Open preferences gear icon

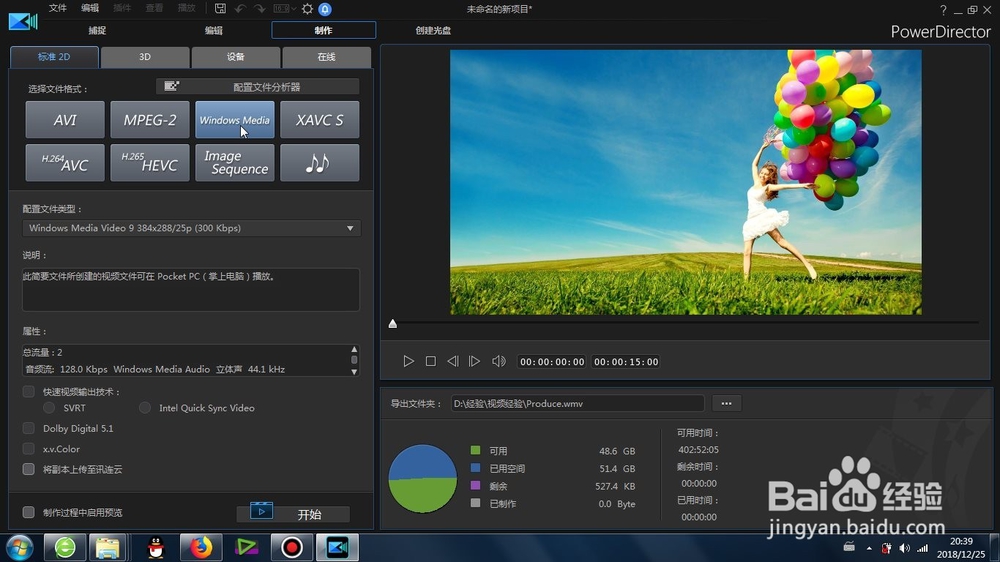(307, 8)
